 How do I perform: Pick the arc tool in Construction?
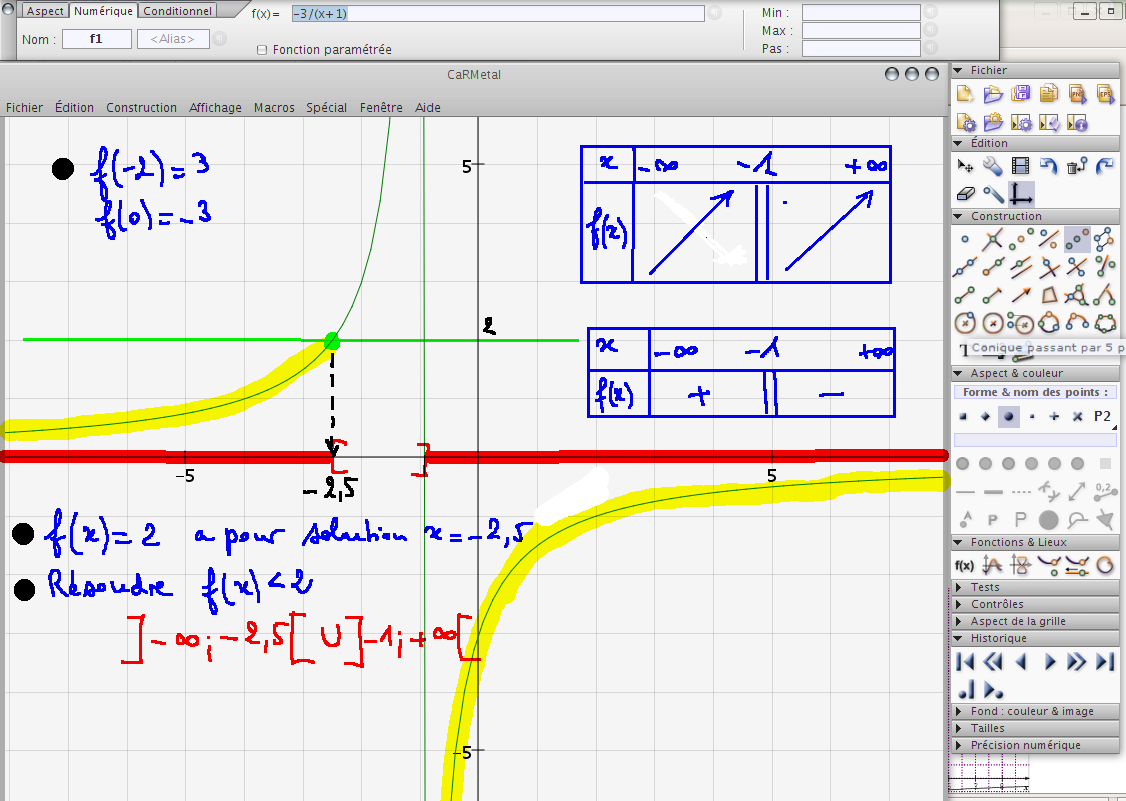click(x=1077, y=323)
